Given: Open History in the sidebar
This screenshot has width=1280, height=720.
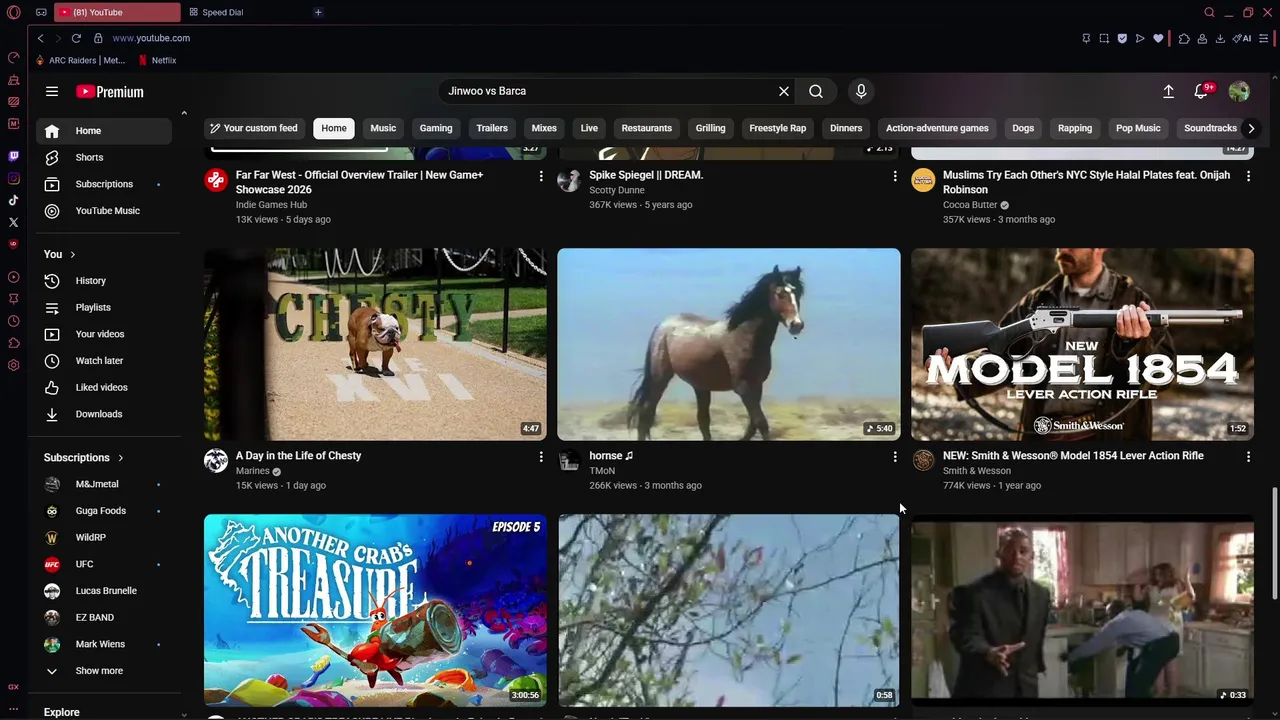Looking at the screenshot, I should coord(90,281).
